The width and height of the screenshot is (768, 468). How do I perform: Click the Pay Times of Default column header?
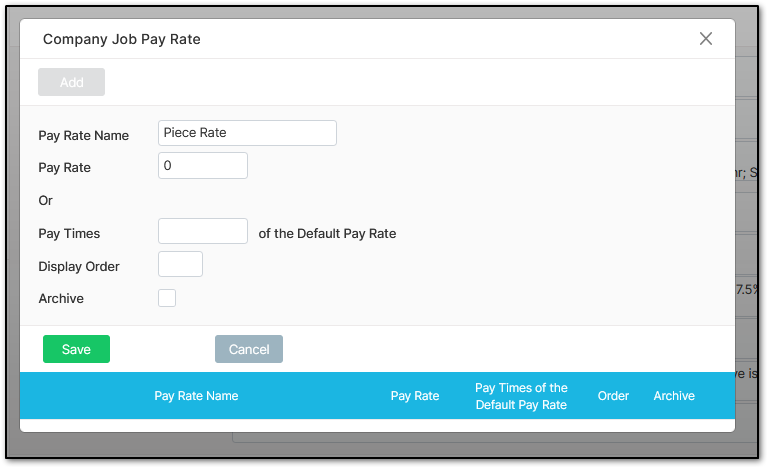521,396
